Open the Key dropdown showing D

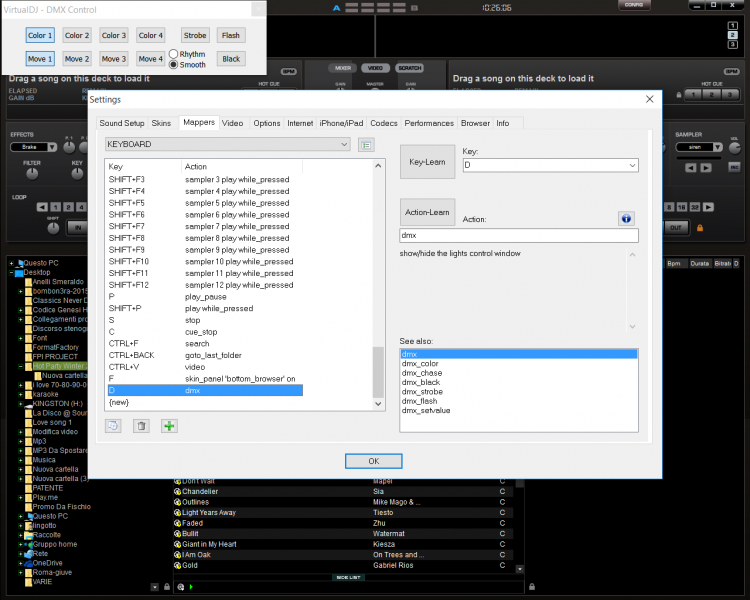(x=550, y=165)
